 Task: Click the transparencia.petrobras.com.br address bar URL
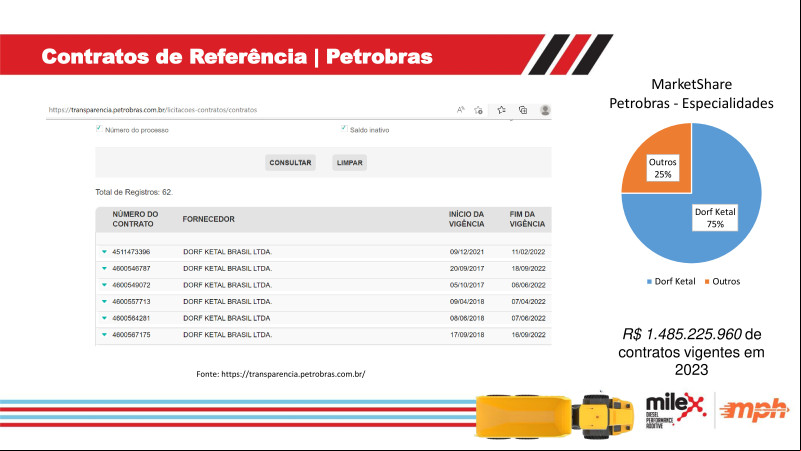pyautogui.click(x=153, y=110)
